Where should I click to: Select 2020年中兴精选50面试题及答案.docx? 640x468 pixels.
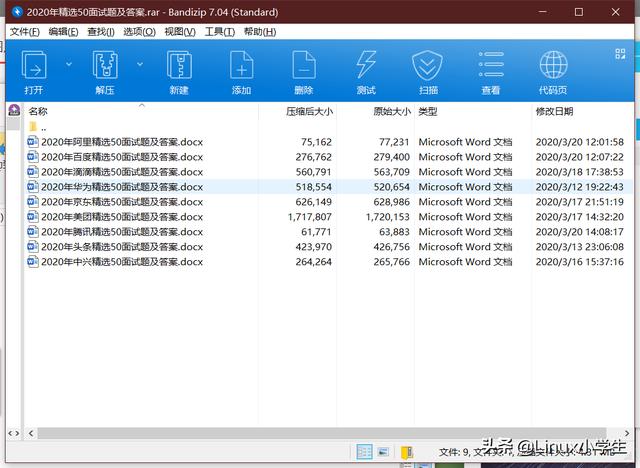pyautogui.click(x=122, y=262)
